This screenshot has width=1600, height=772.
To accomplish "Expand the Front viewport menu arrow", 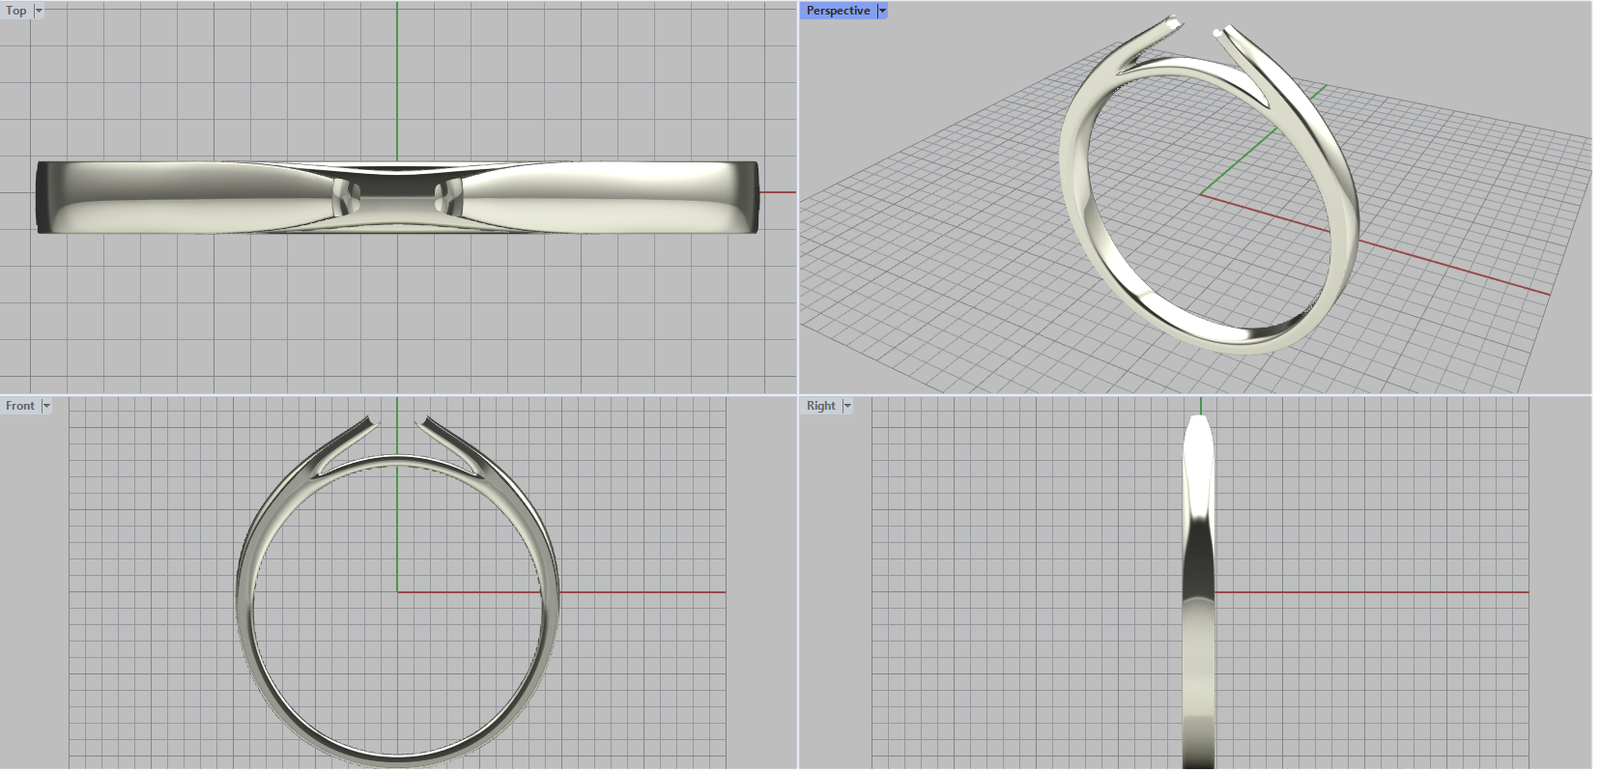I will coord(46,406).
